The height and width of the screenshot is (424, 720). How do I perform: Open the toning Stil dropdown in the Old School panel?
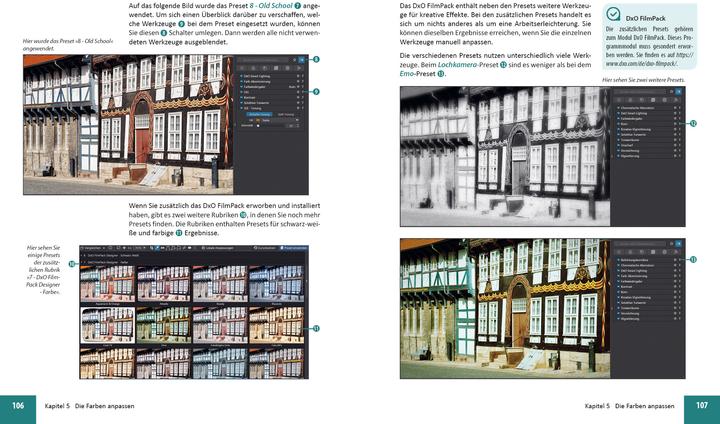coord(278,120)
